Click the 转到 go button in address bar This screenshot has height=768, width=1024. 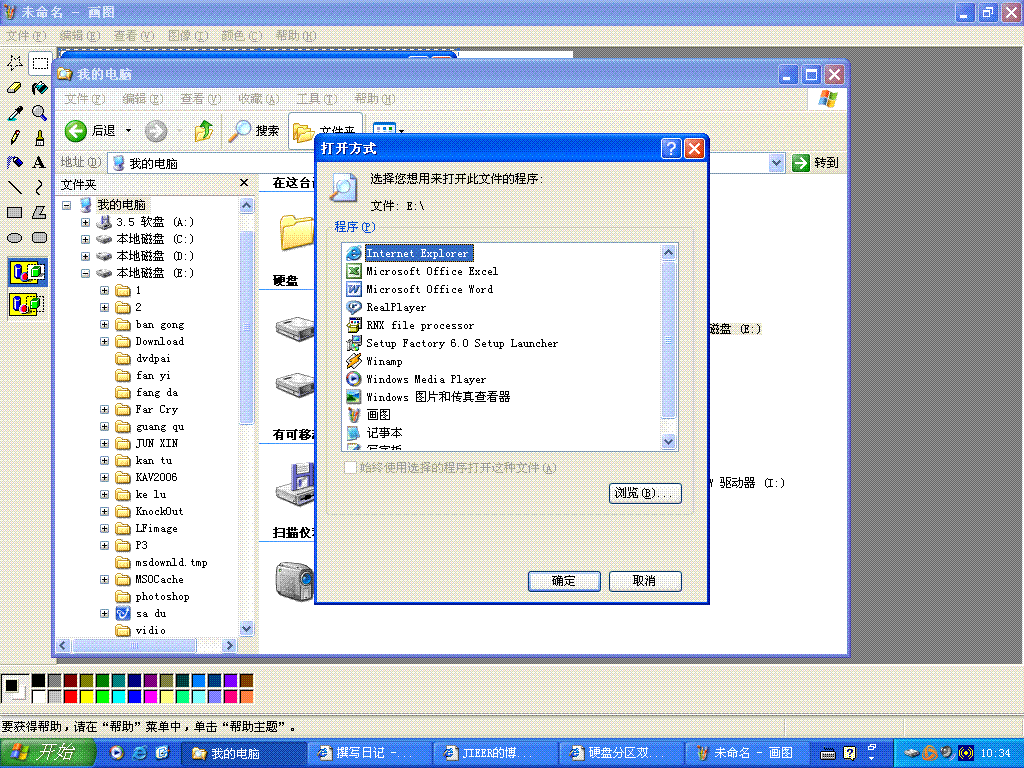(x=816, y=163)
